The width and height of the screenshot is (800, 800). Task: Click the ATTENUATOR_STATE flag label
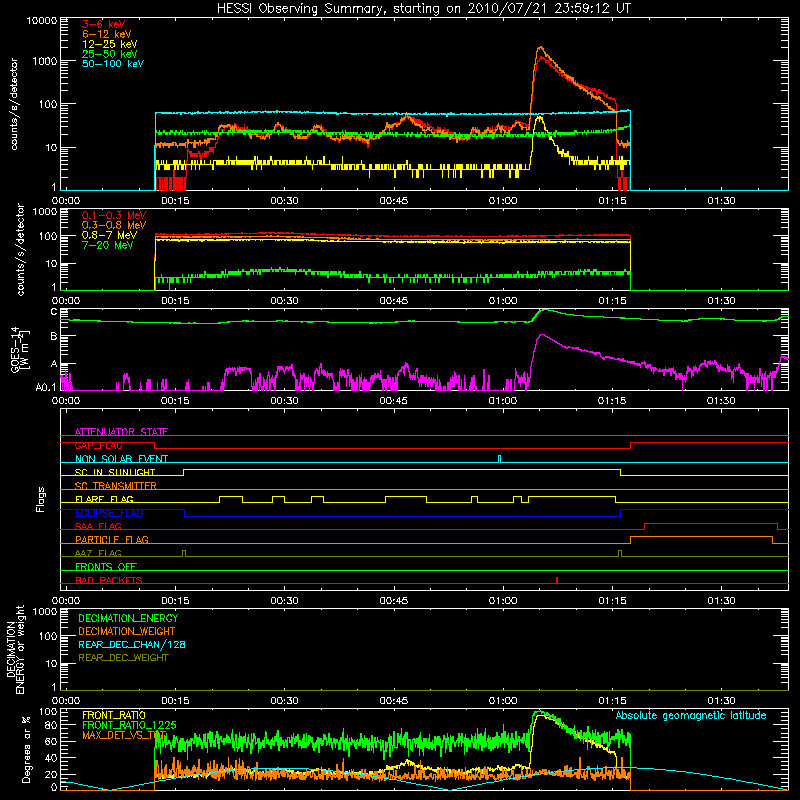tap(121, 432)
